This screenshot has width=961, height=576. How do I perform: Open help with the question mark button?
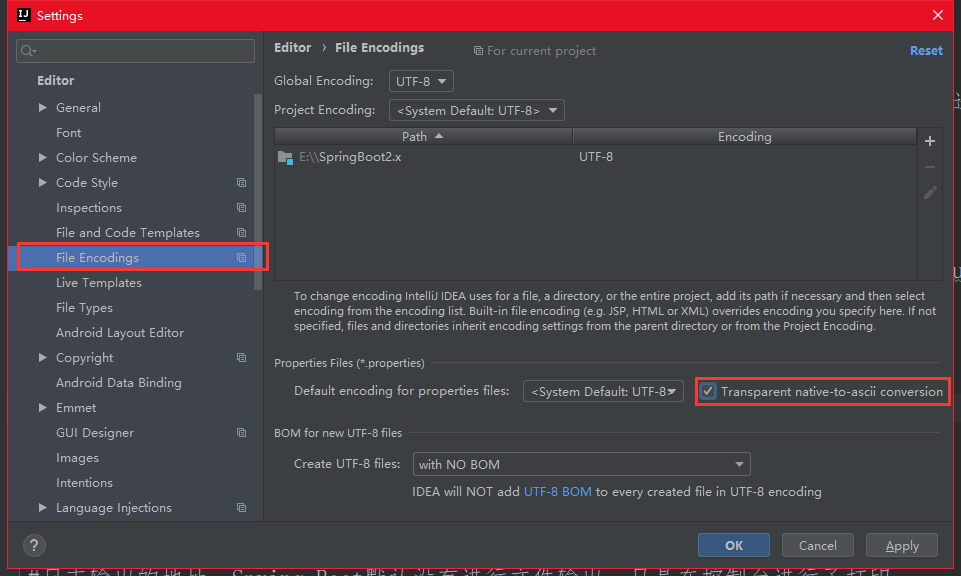[x=34, y=545]
